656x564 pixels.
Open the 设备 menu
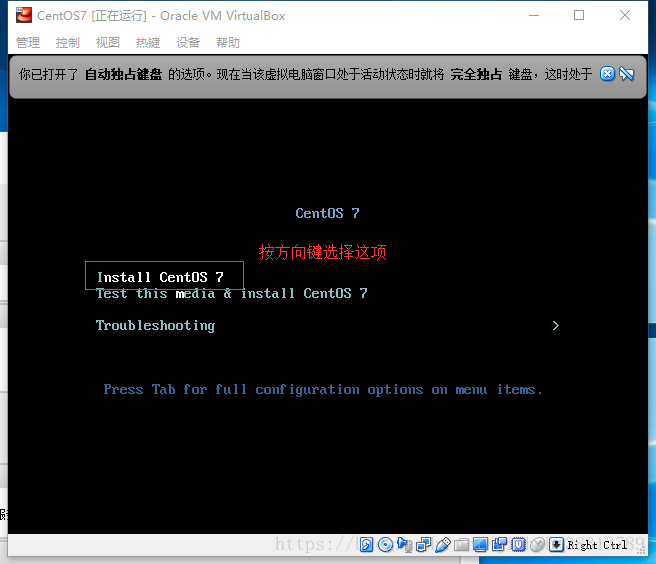(188, 42)
